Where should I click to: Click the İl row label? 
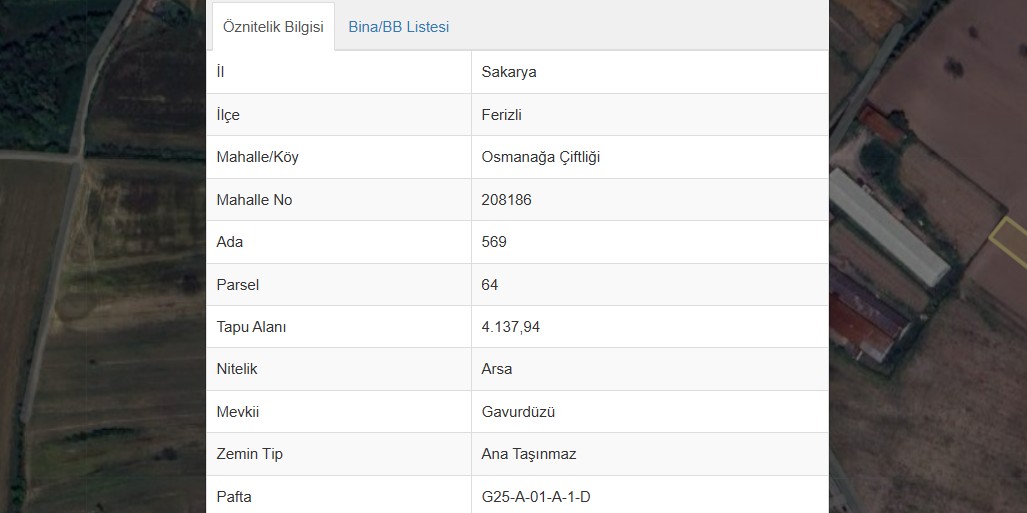tap(220, 72)
